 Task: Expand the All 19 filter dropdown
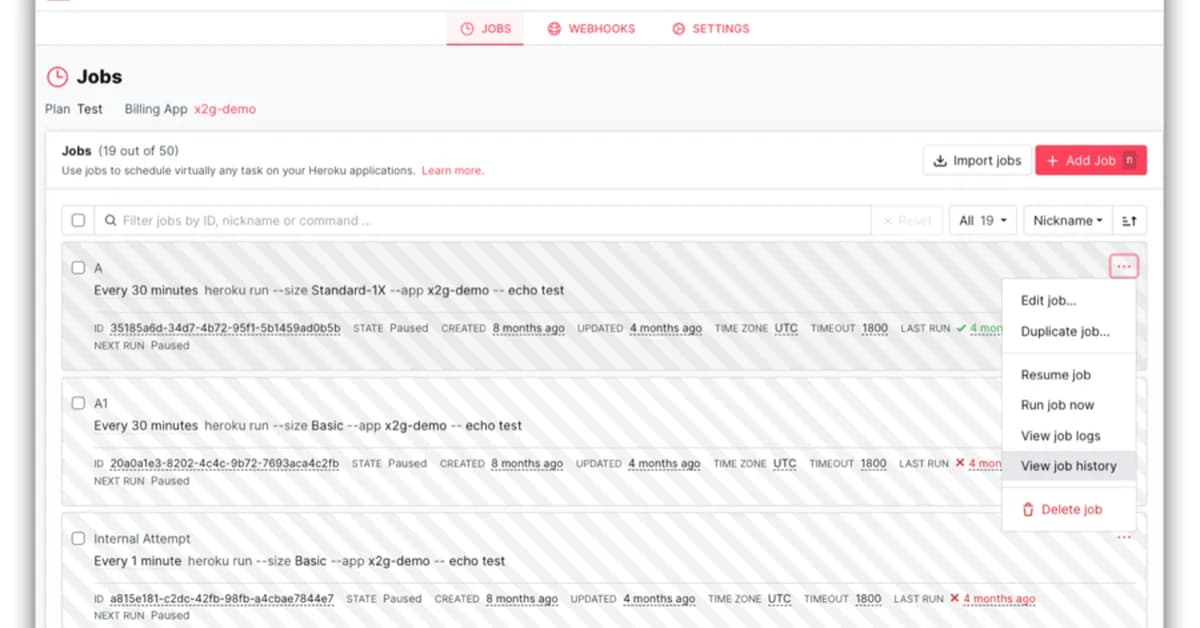pos(982,221)
